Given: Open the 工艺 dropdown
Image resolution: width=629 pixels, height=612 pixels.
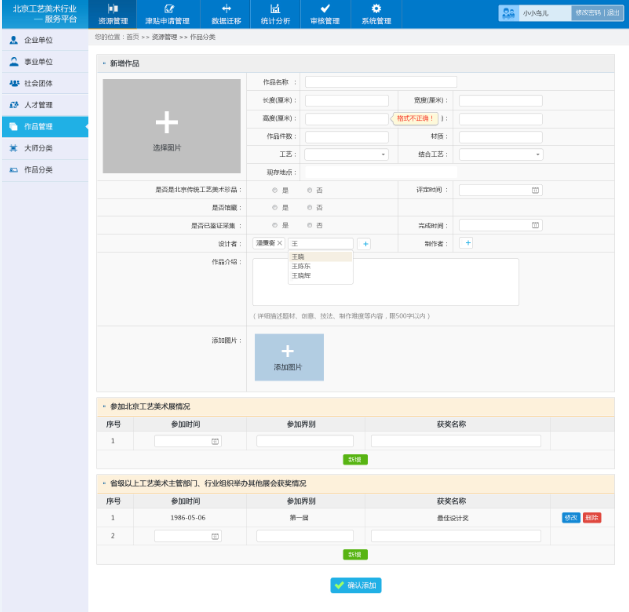Looking at the screenshot, I should (x=346, y=155).
